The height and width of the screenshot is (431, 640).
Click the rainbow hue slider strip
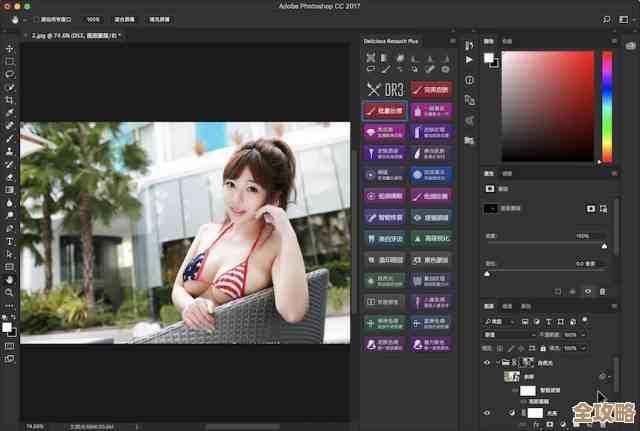pos(607,107)
